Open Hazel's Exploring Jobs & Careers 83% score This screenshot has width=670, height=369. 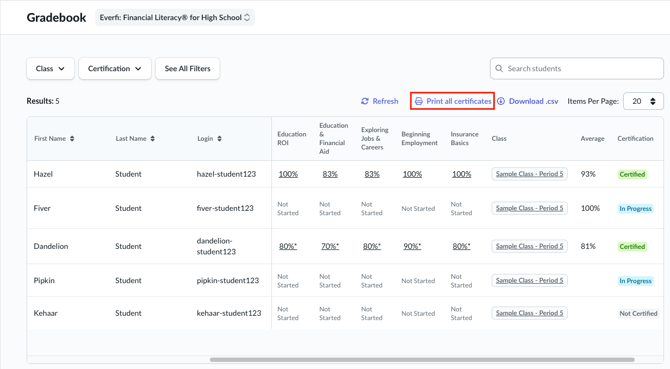coord(372,174)
